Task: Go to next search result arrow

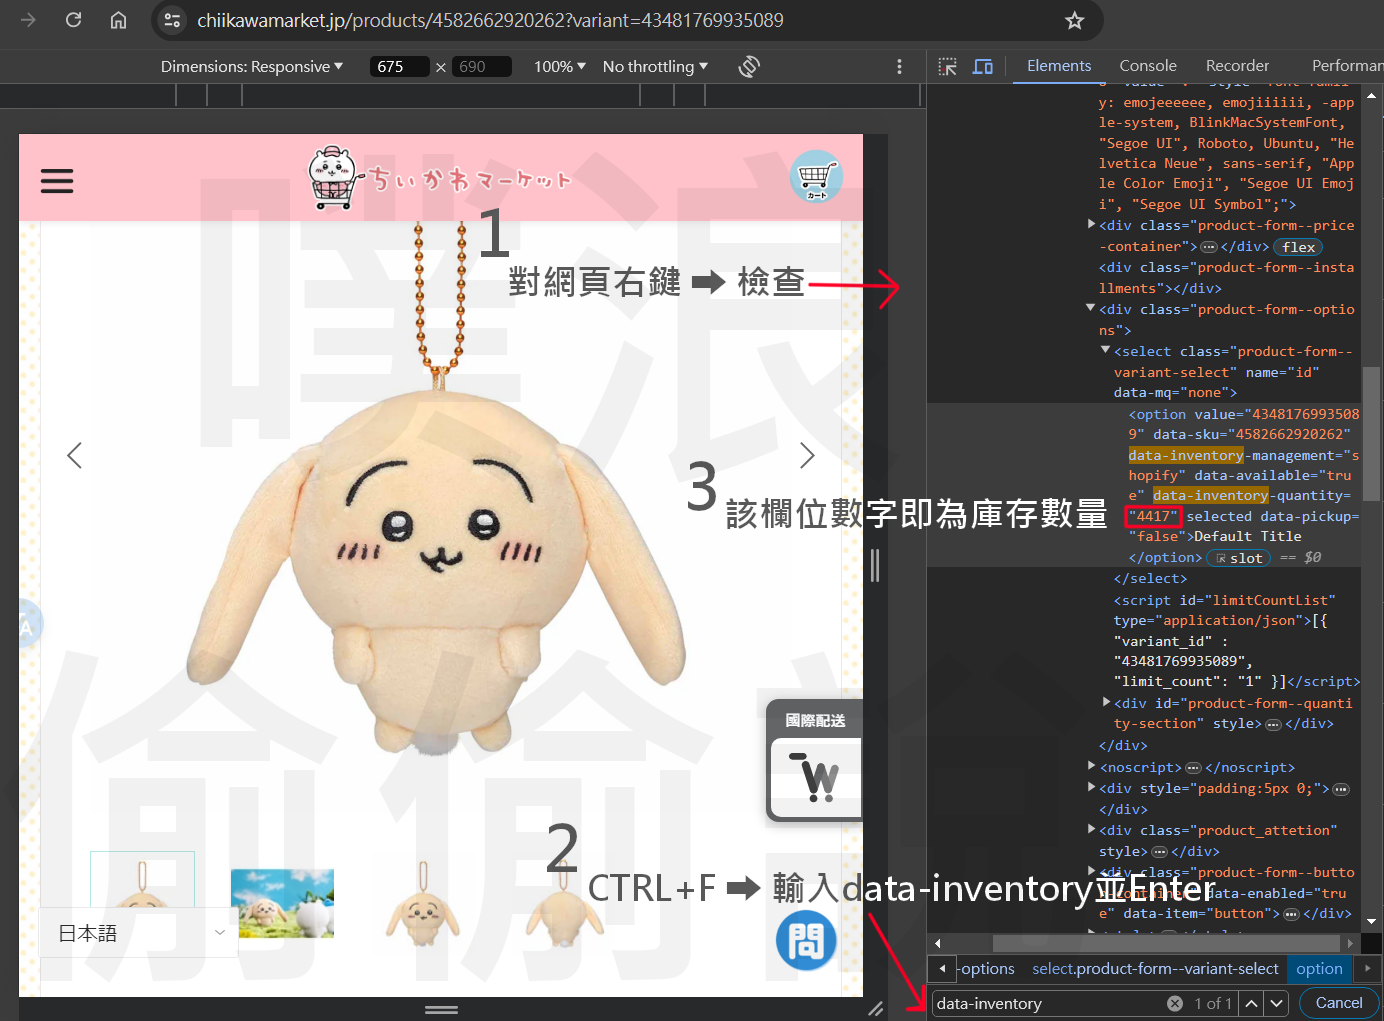Action: (x=1276, y=1003)
